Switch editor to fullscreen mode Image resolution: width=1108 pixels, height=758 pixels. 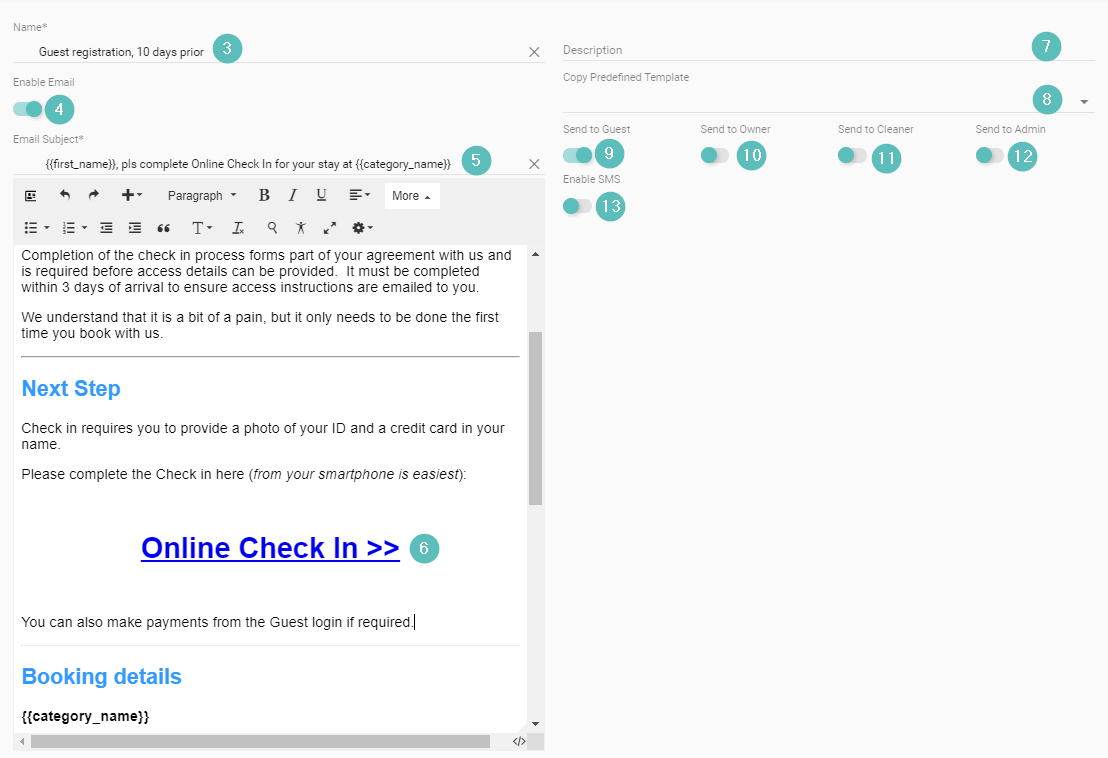[x=330, y=228]
